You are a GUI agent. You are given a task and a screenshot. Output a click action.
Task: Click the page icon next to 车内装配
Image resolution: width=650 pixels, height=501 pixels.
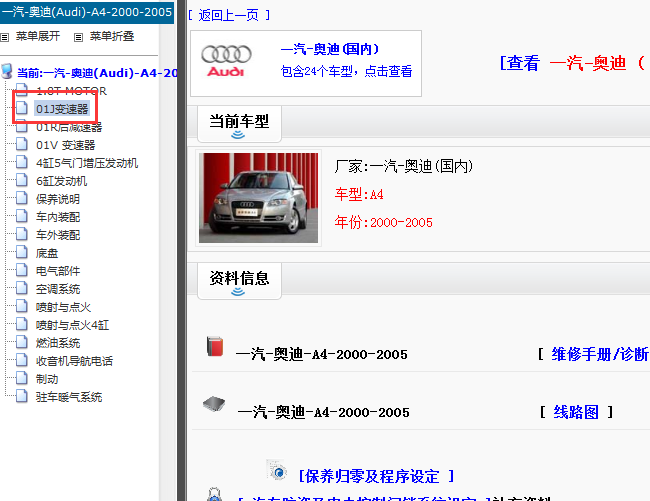pos(22,216)
